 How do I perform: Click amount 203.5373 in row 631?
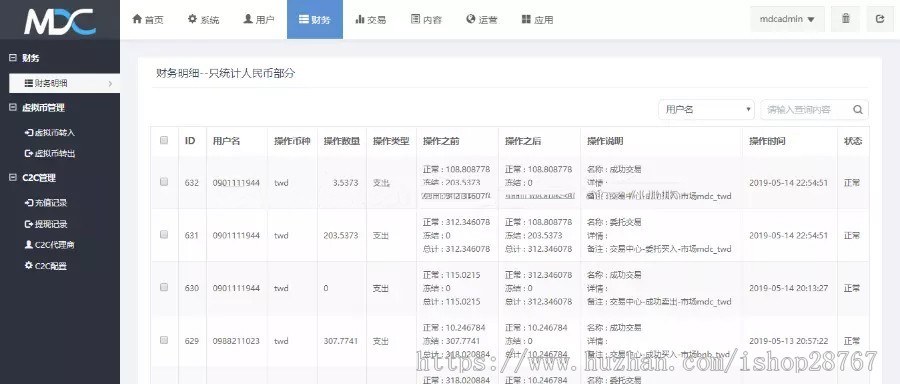(x=341, y=235)
